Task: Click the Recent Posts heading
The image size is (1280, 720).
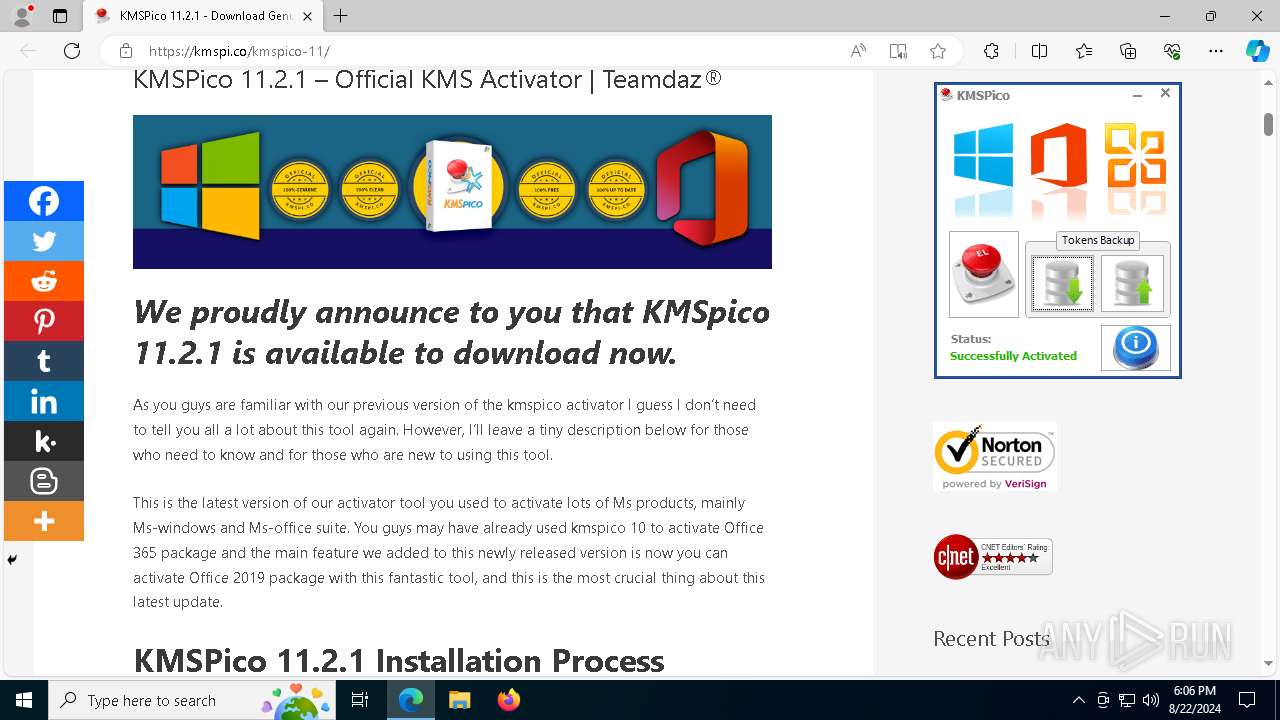Action: [x=991, y=638]
